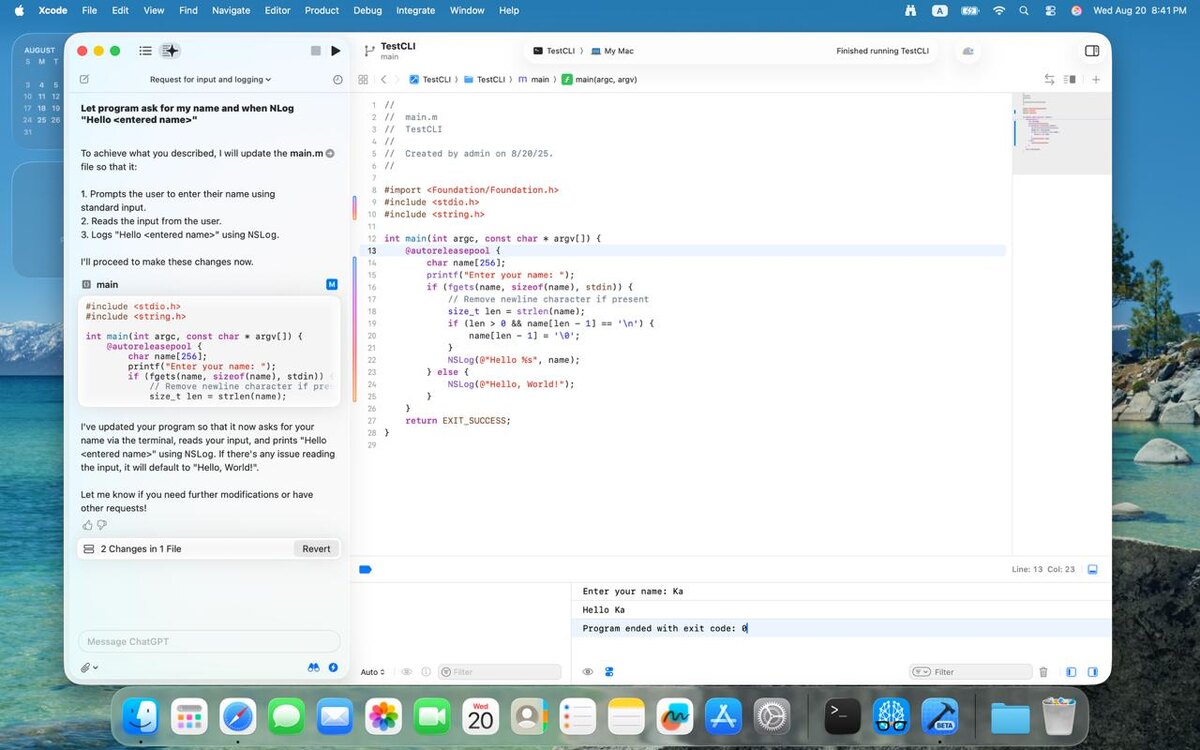Open main.m arrow link in chat
Screen dimensions: 1200x750
[x=330, y=153]
